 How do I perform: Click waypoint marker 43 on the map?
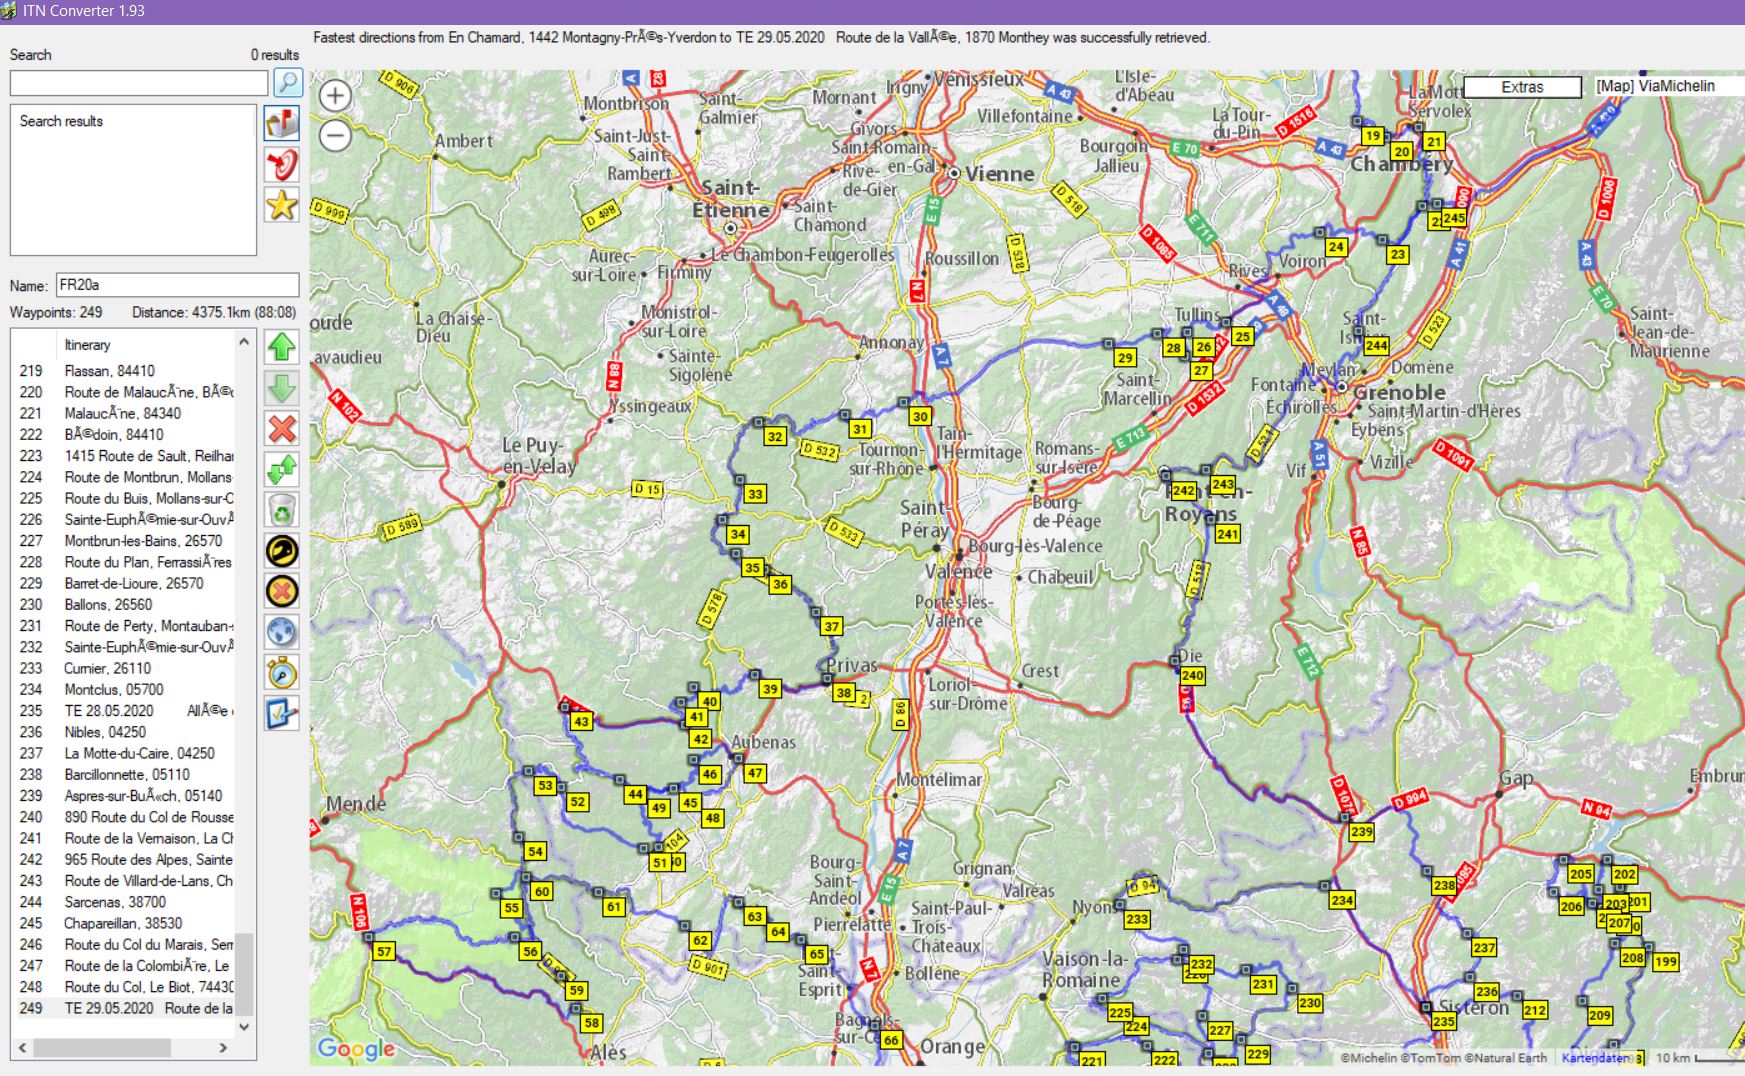pos(581,721)
